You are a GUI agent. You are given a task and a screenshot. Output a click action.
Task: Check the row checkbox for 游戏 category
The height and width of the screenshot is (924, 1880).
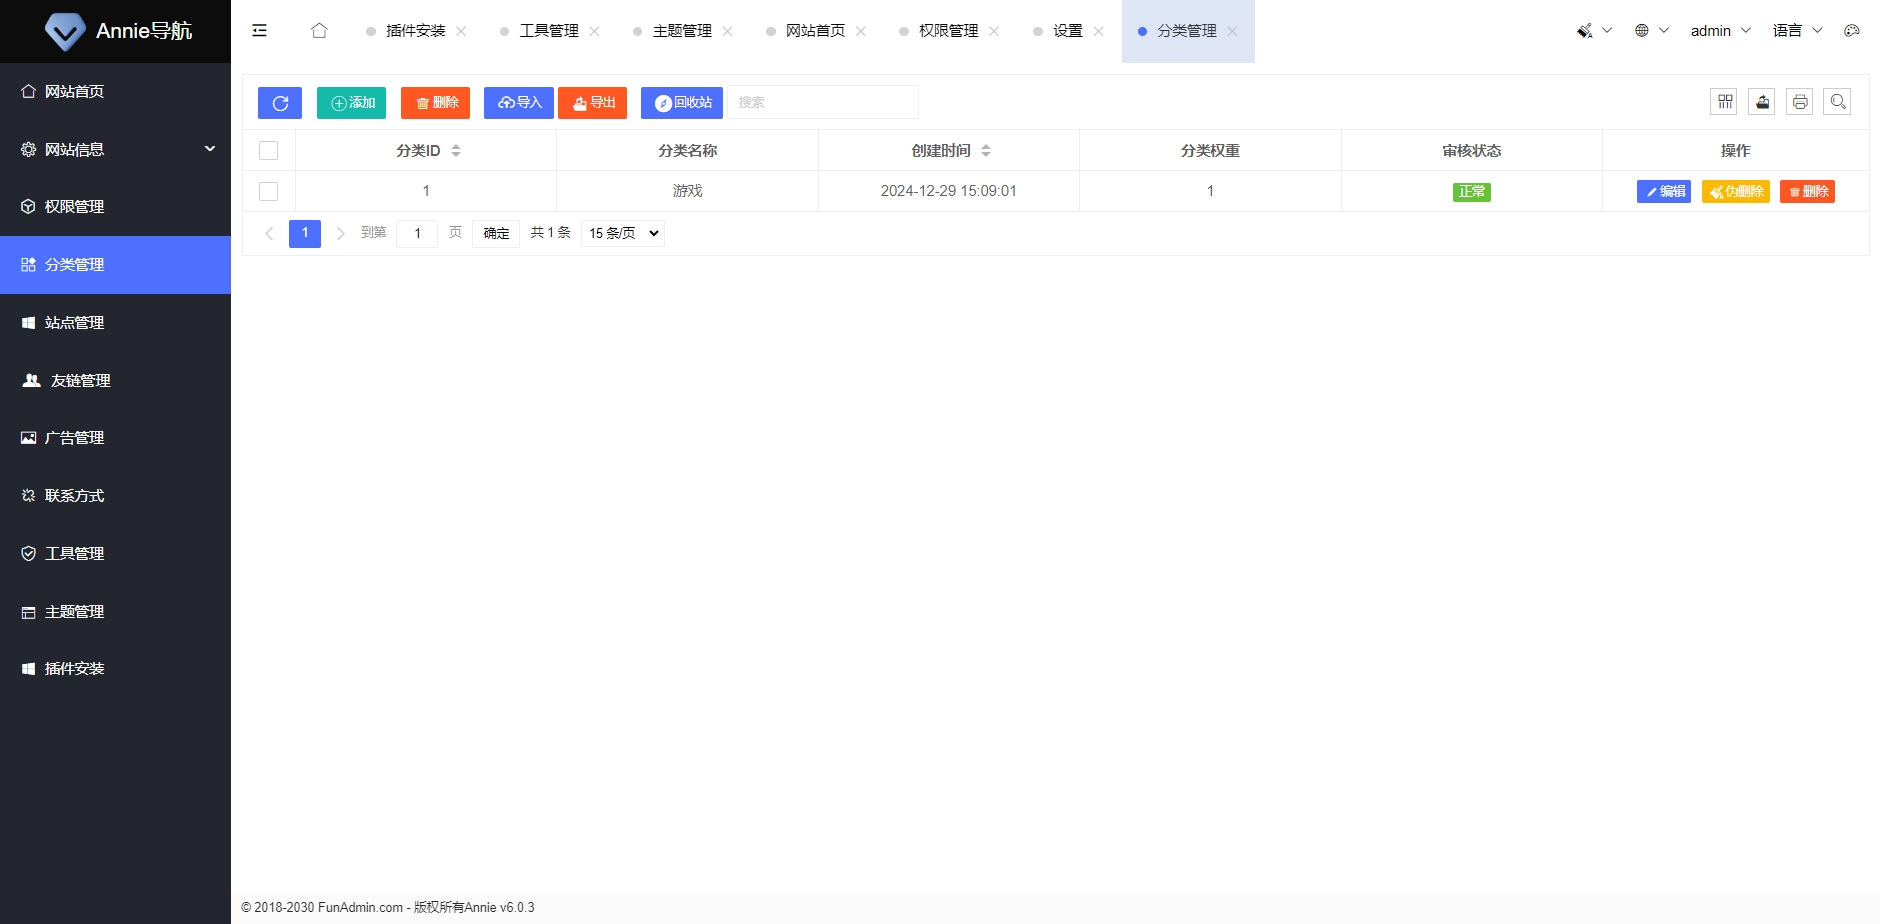coord(268,191)
